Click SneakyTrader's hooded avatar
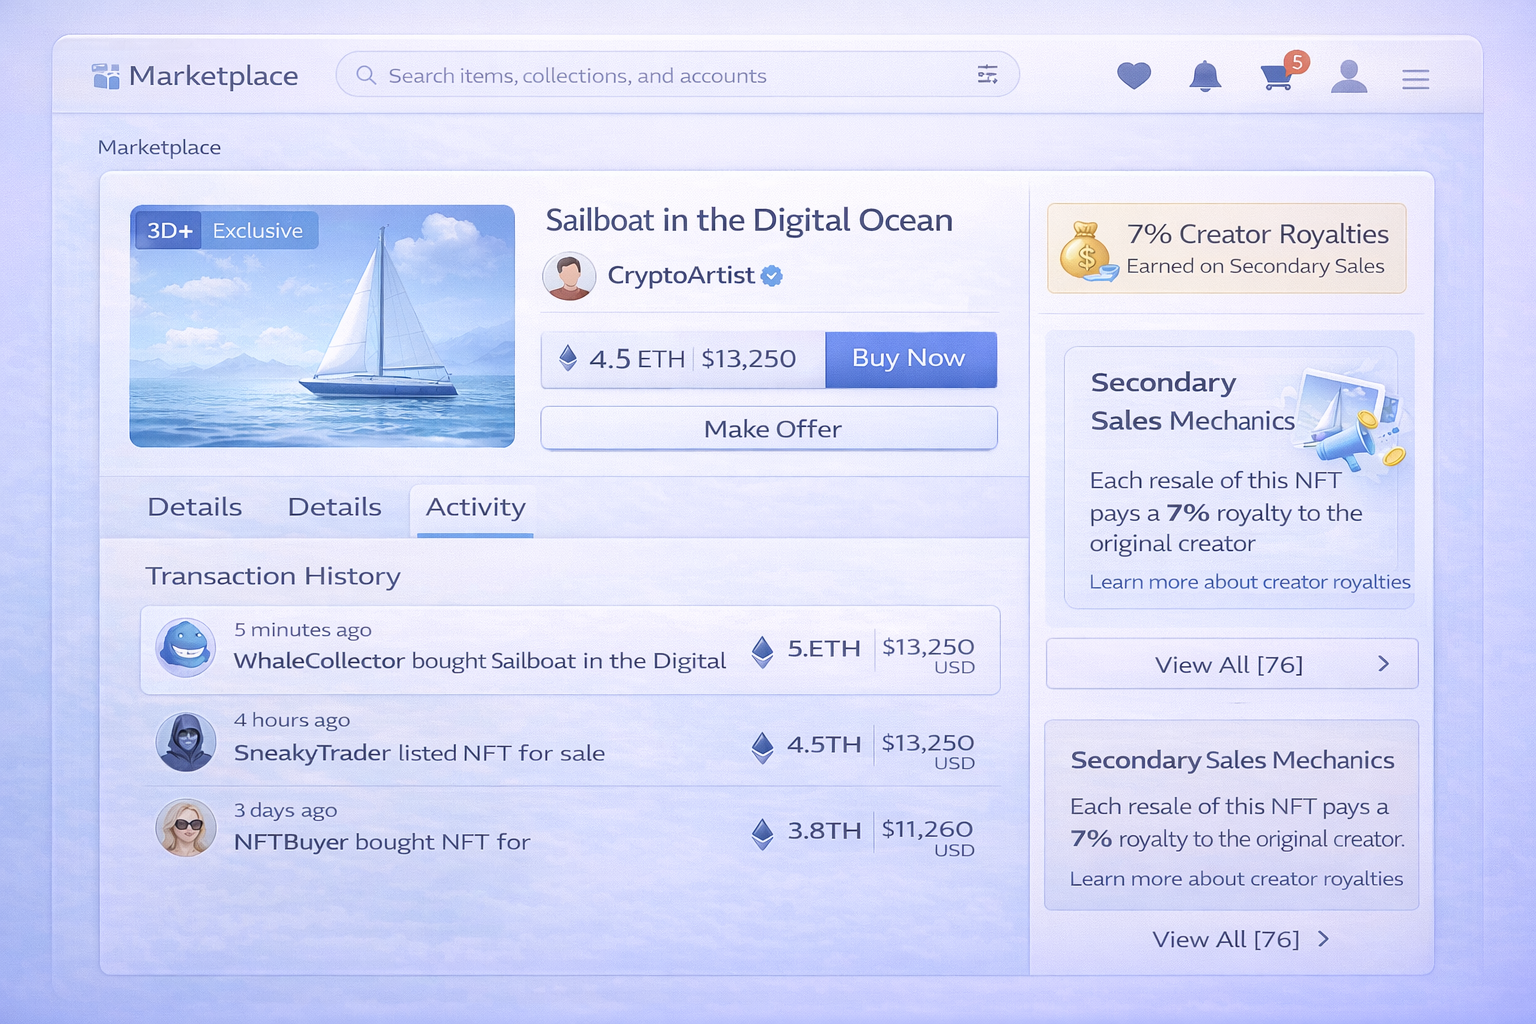Viewport: 1536px width, 1024px height. point(186,742)
